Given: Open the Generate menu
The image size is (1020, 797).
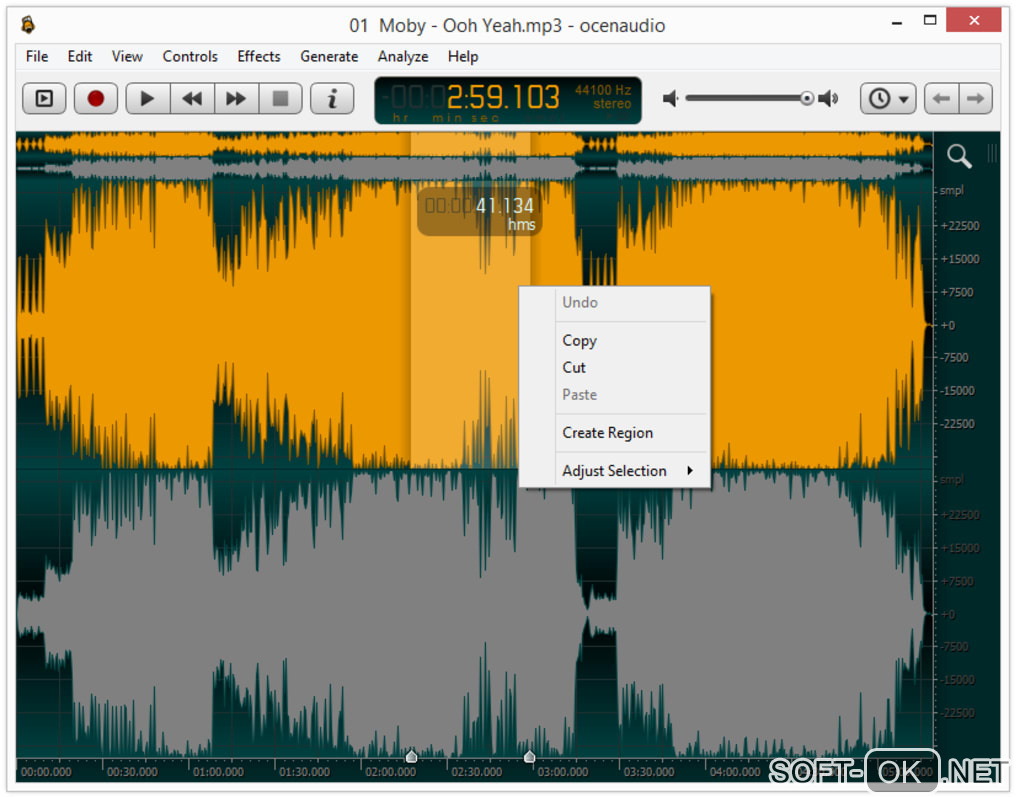Looking at the screenshot, I should pos(329,57).
